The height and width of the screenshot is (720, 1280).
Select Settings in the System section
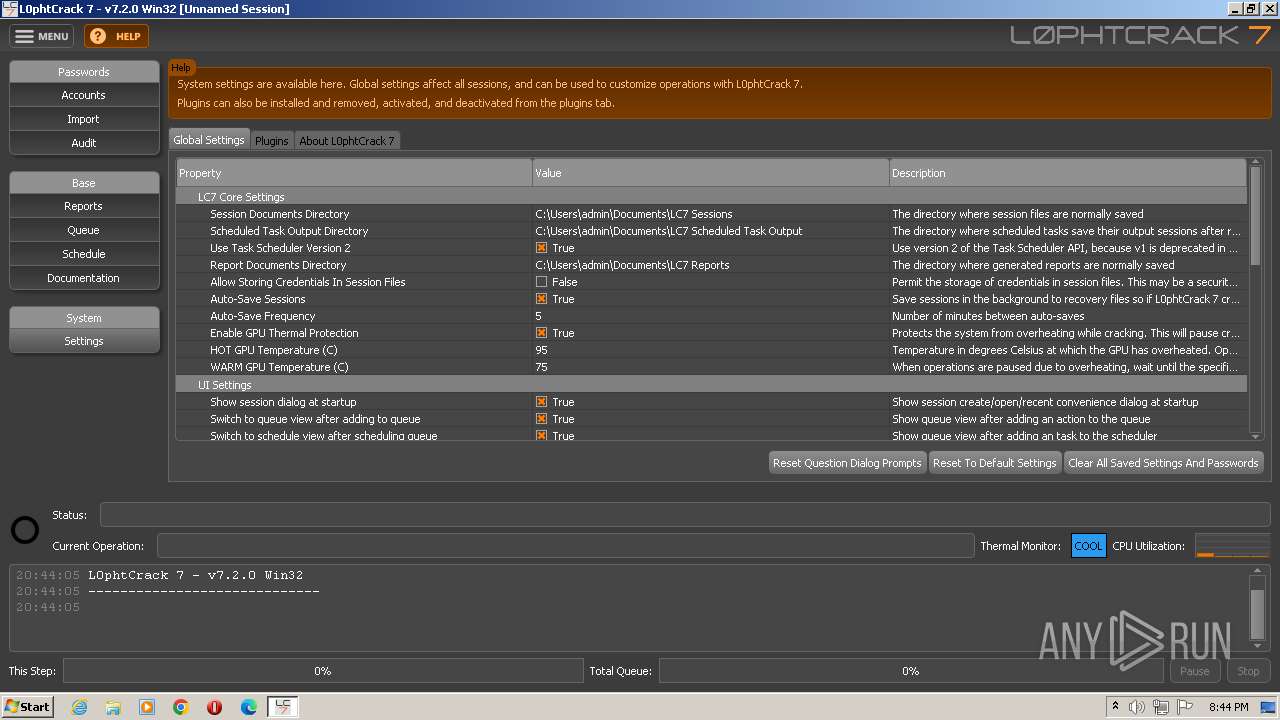[84, 341]
